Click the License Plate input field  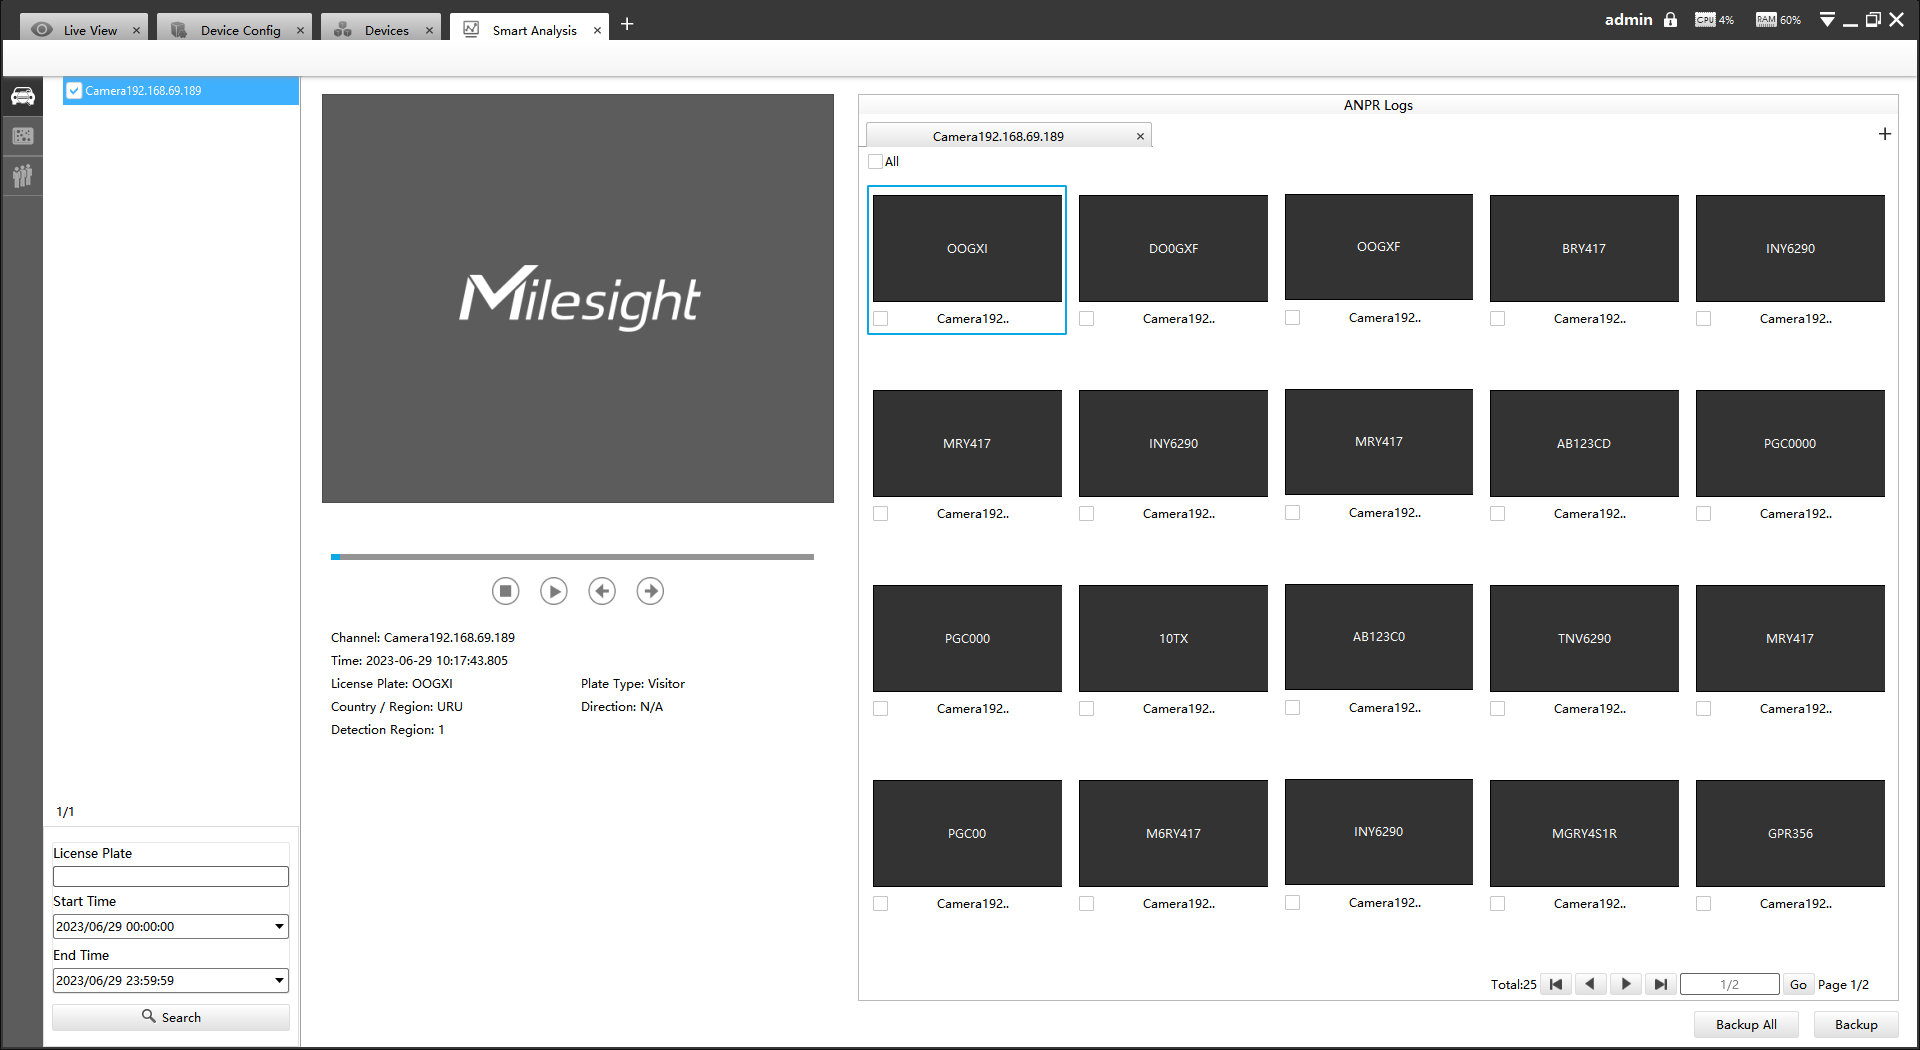pyautogui.click(x=171, y=877)
